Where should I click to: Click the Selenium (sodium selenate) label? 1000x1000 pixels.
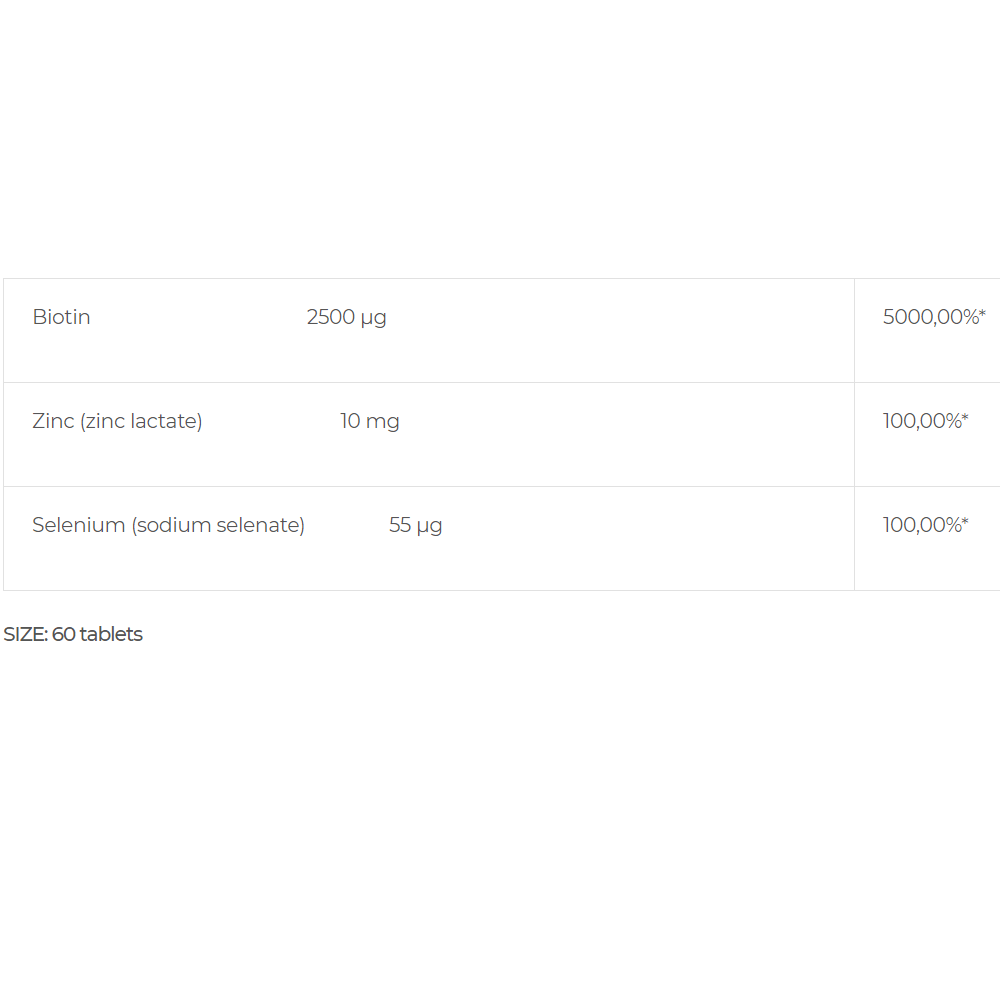168,526
